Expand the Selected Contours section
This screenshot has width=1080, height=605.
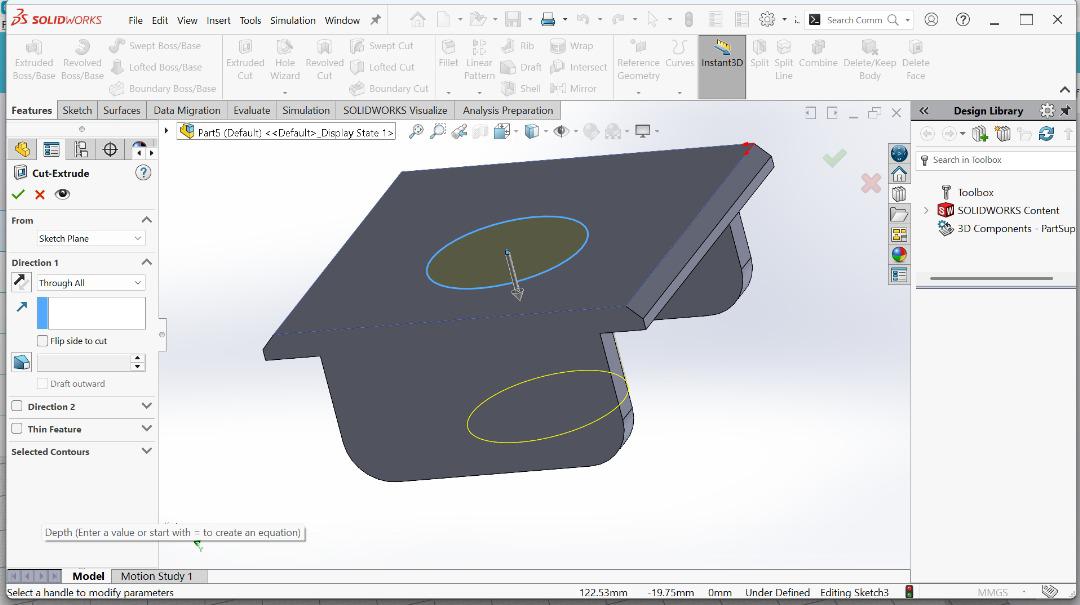(x=146, y=451)
